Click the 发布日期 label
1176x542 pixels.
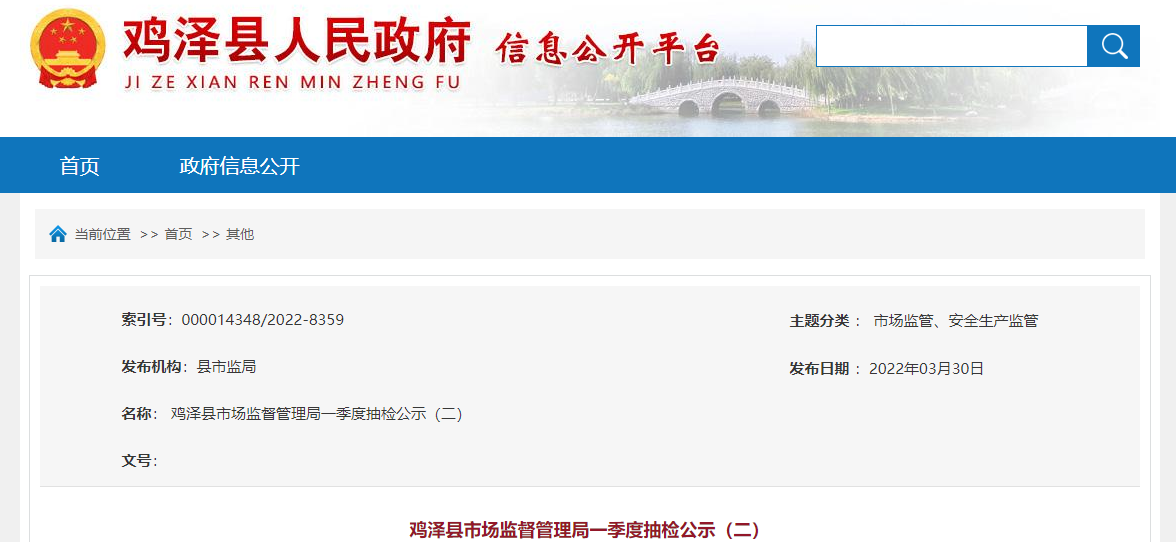[820, 368]
